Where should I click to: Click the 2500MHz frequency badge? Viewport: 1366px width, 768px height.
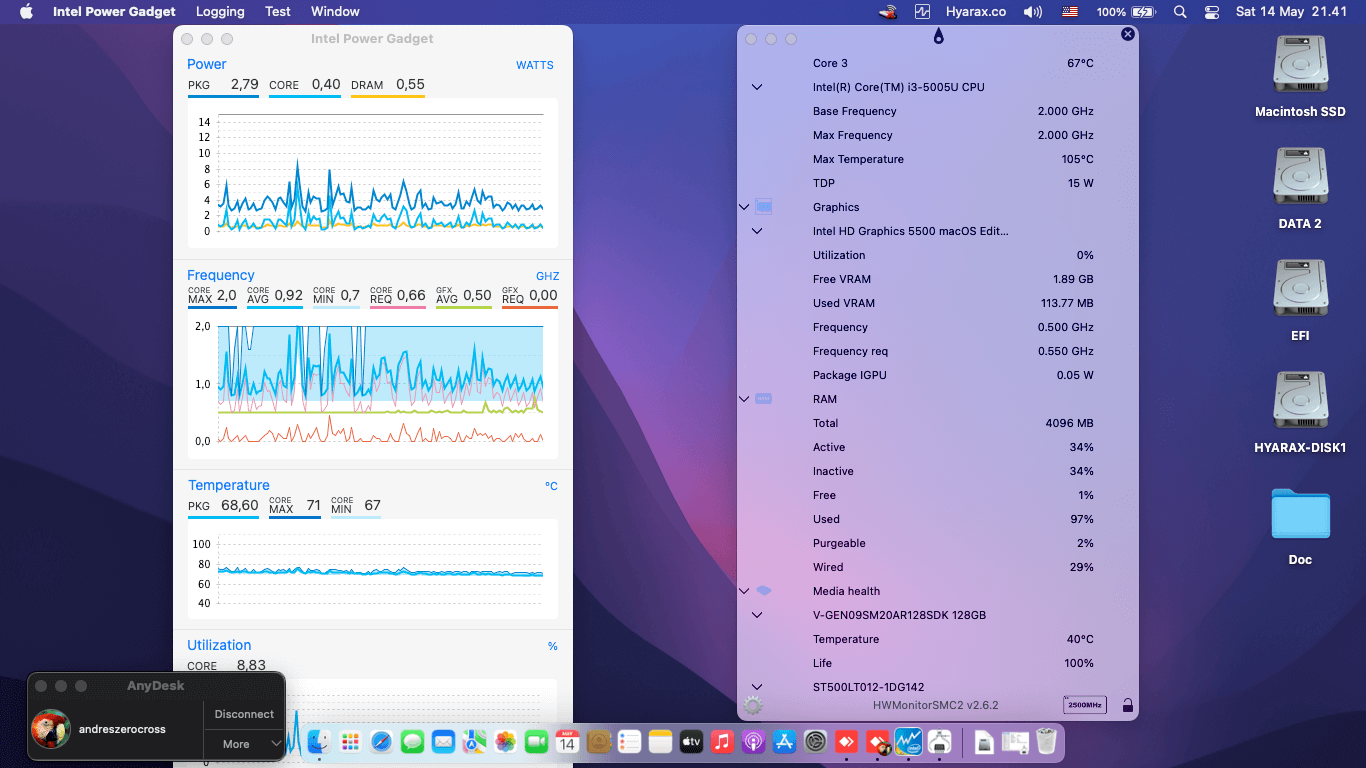coord(1086,705)
